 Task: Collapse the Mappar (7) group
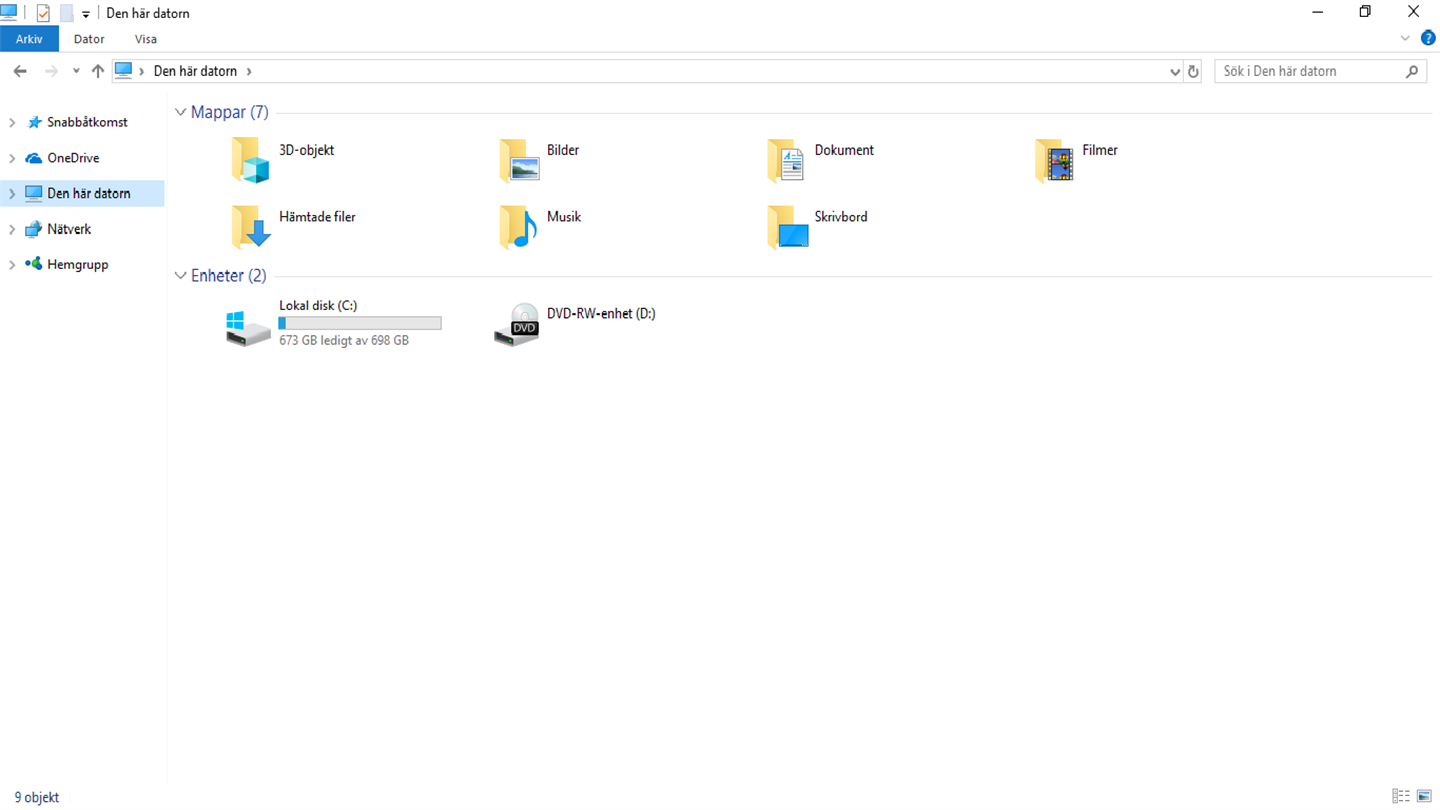pos(180,112)
